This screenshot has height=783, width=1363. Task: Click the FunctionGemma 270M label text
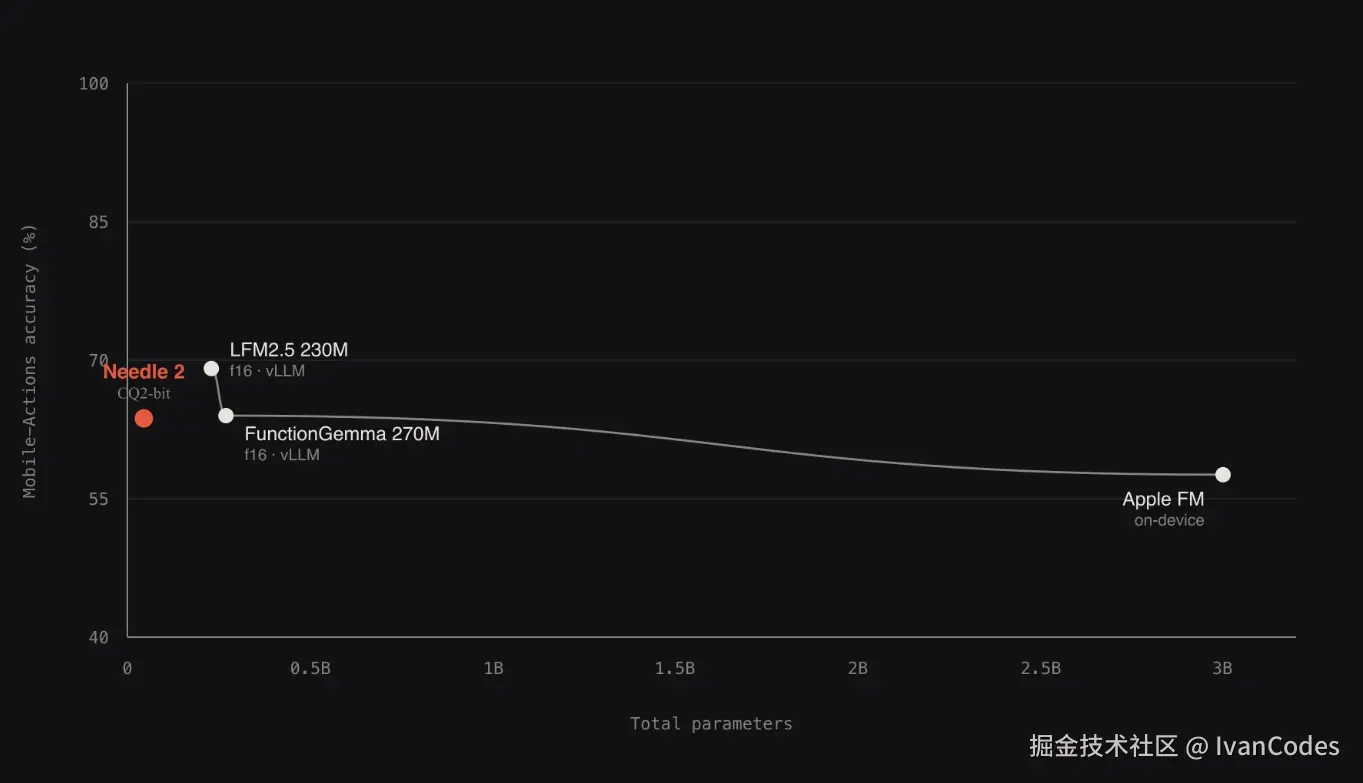(342, 434)
